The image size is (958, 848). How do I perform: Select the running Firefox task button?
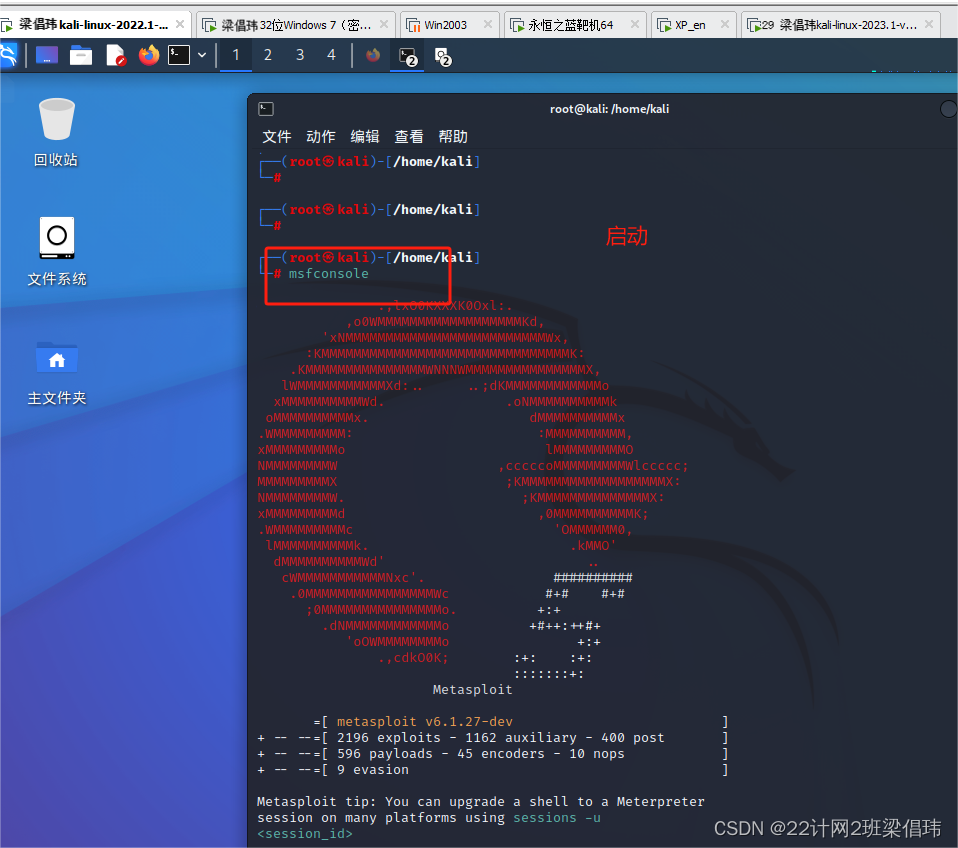tap(373, 56)
